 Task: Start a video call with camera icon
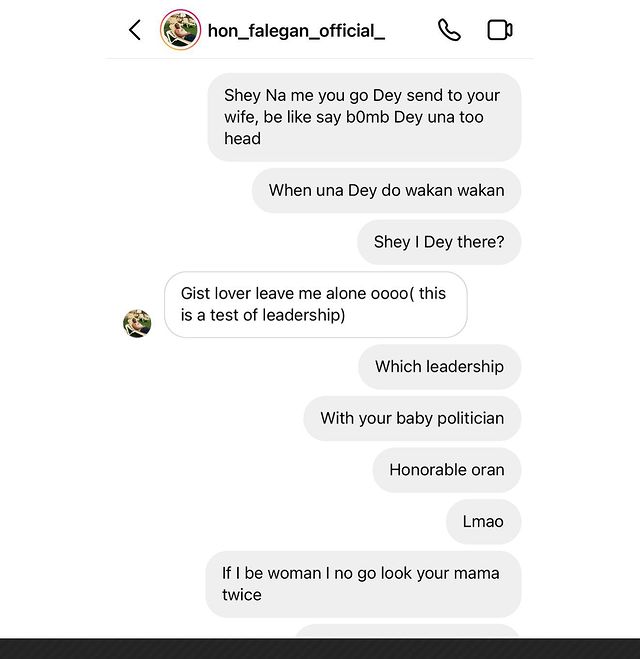(x=500, y=30)
